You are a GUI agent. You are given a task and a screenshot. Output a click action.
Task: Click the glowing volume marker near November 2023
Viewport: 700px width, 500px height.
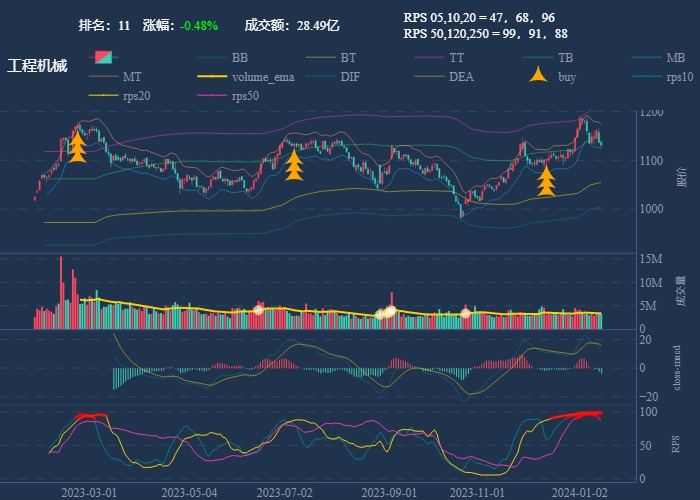pos(466,313)
